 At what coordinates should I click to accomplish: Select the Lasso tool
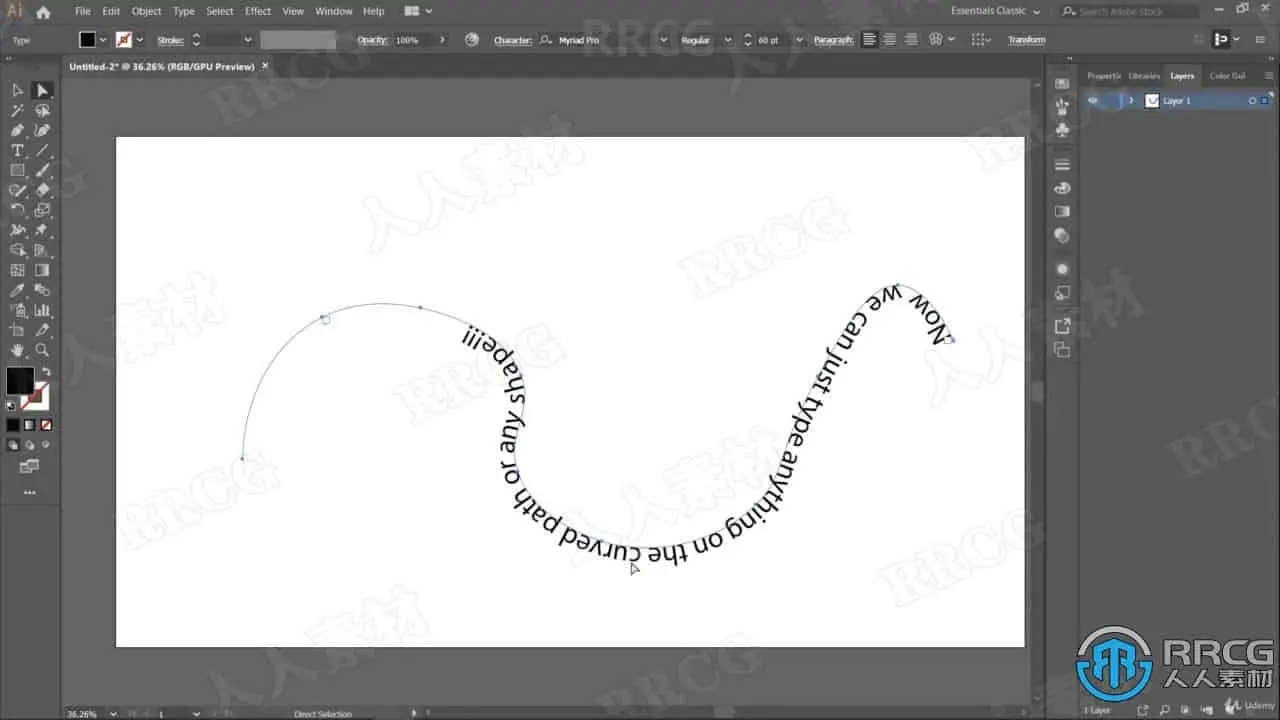(x=42, y=111)
